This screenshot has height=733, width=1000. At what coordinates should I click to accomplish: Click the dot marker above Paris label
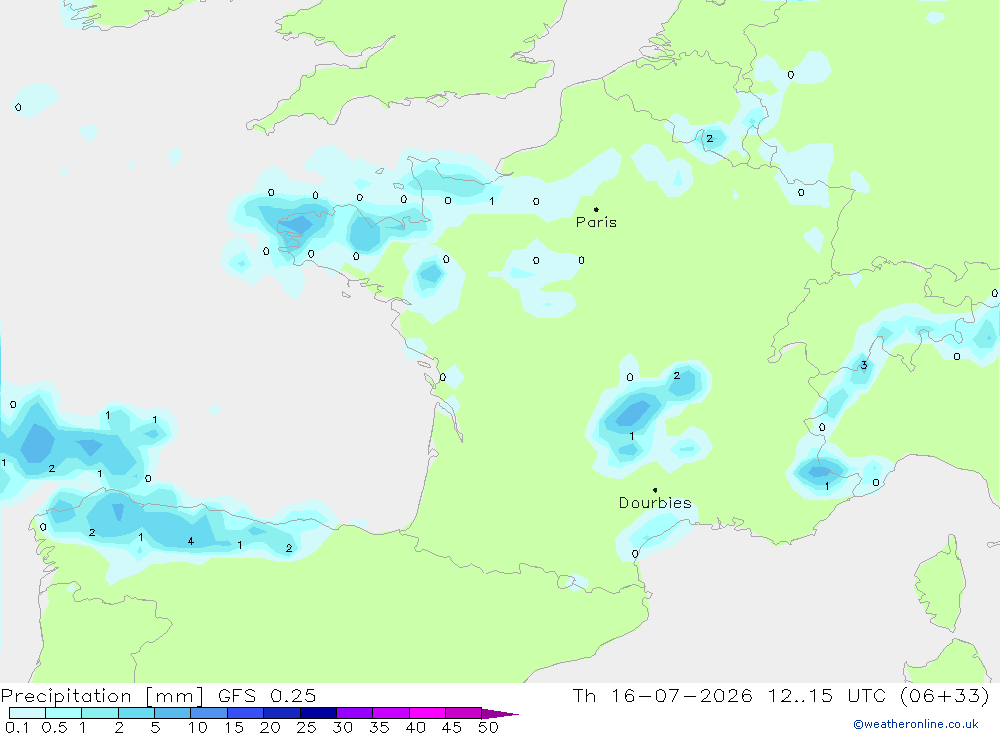tap(596, 209)
